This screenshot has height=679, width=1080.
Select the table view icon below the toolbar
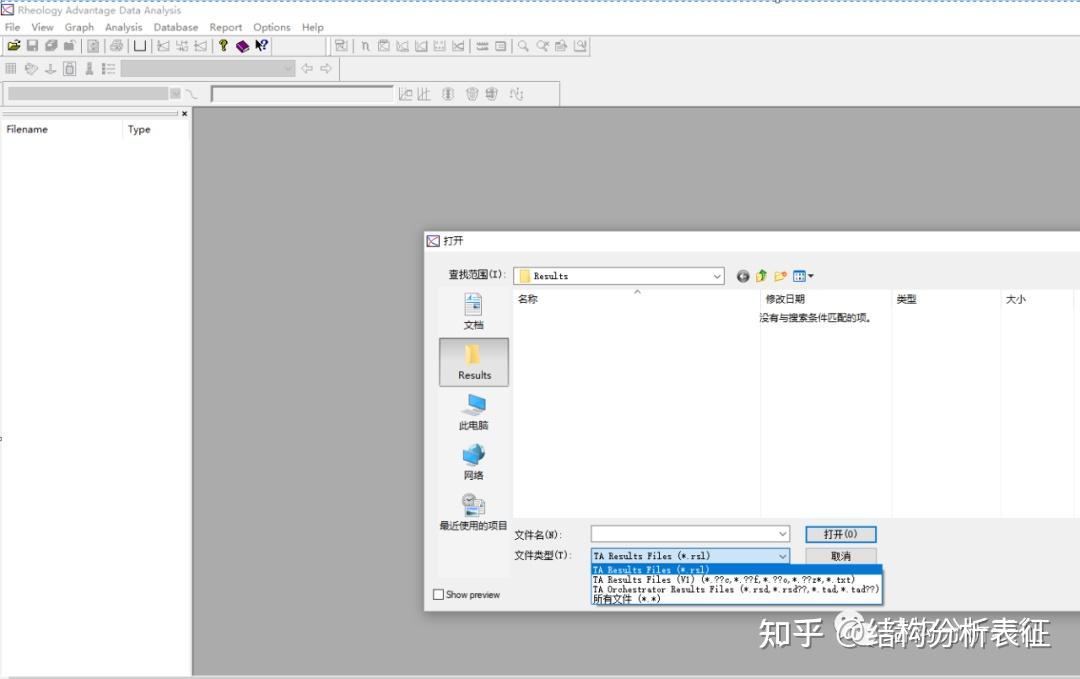(9, 68)
